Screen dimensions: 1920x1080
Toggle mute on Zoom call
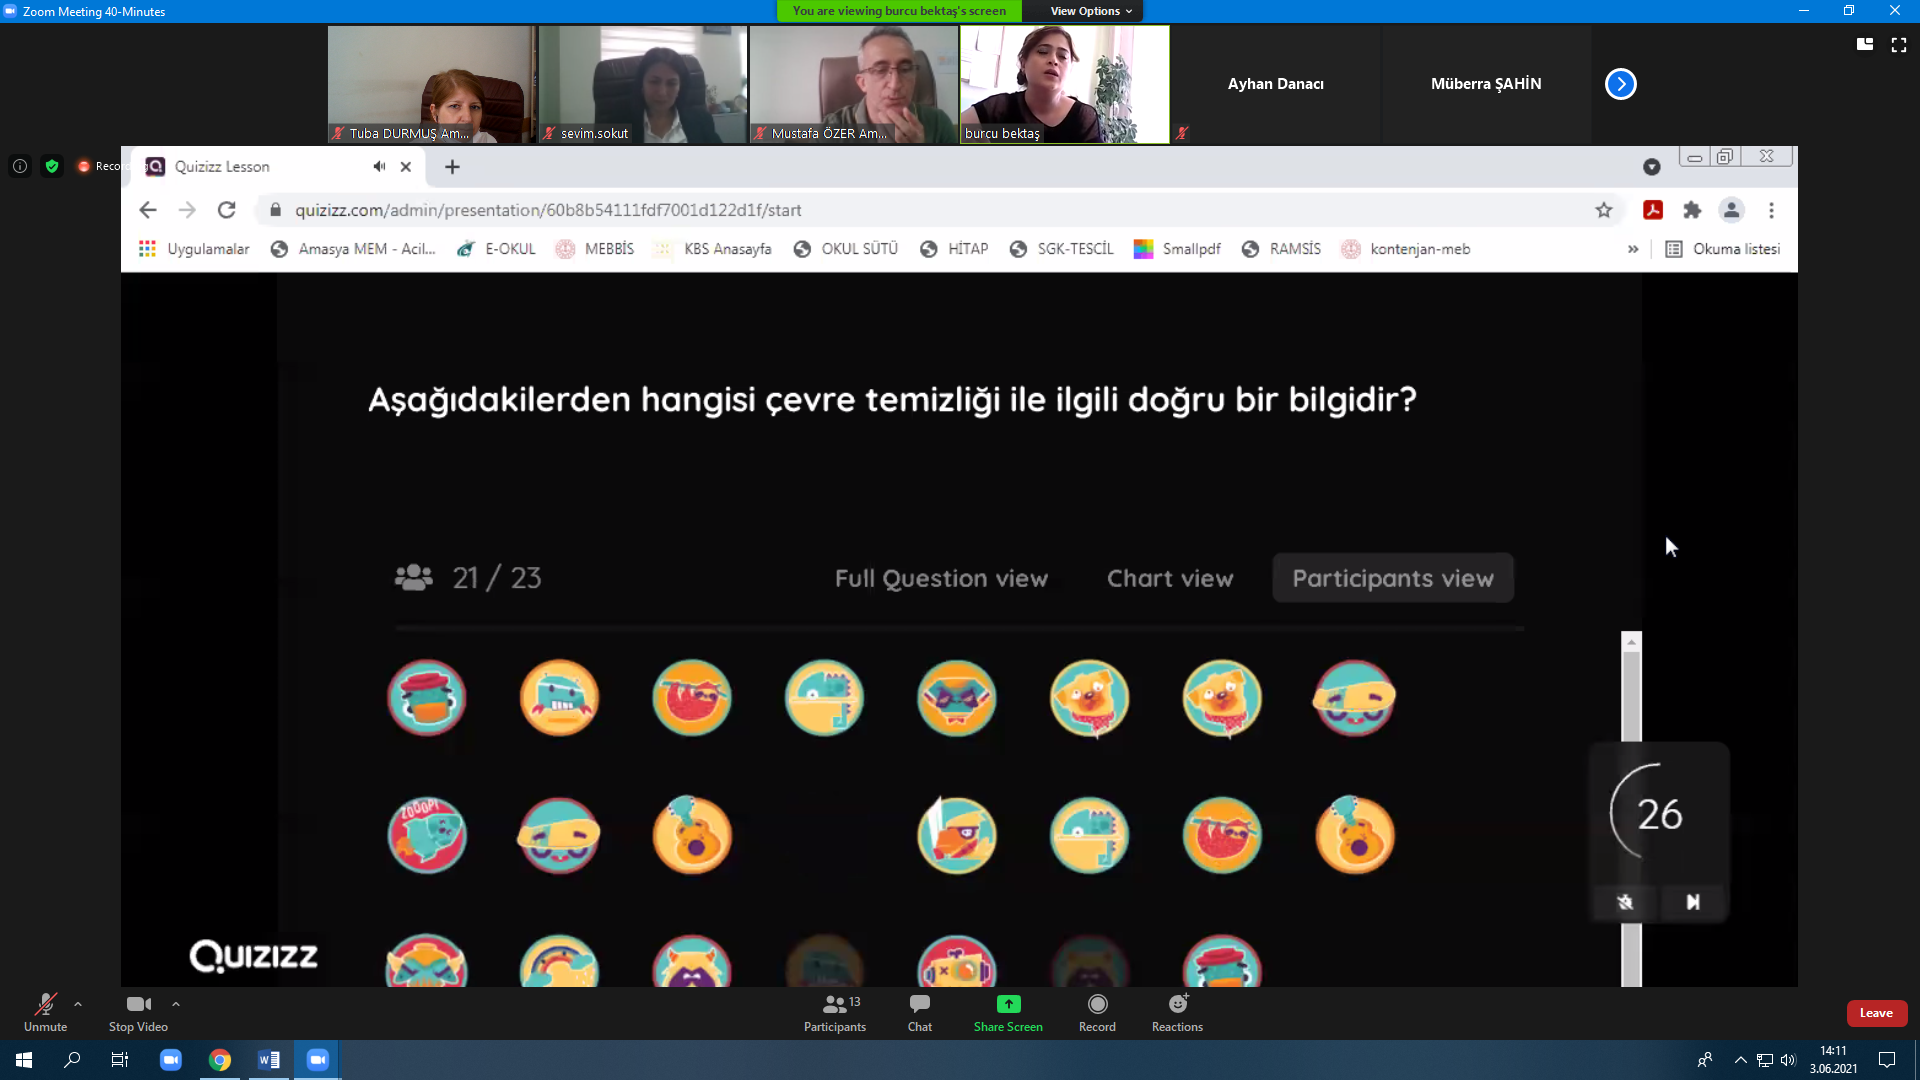44,1011
